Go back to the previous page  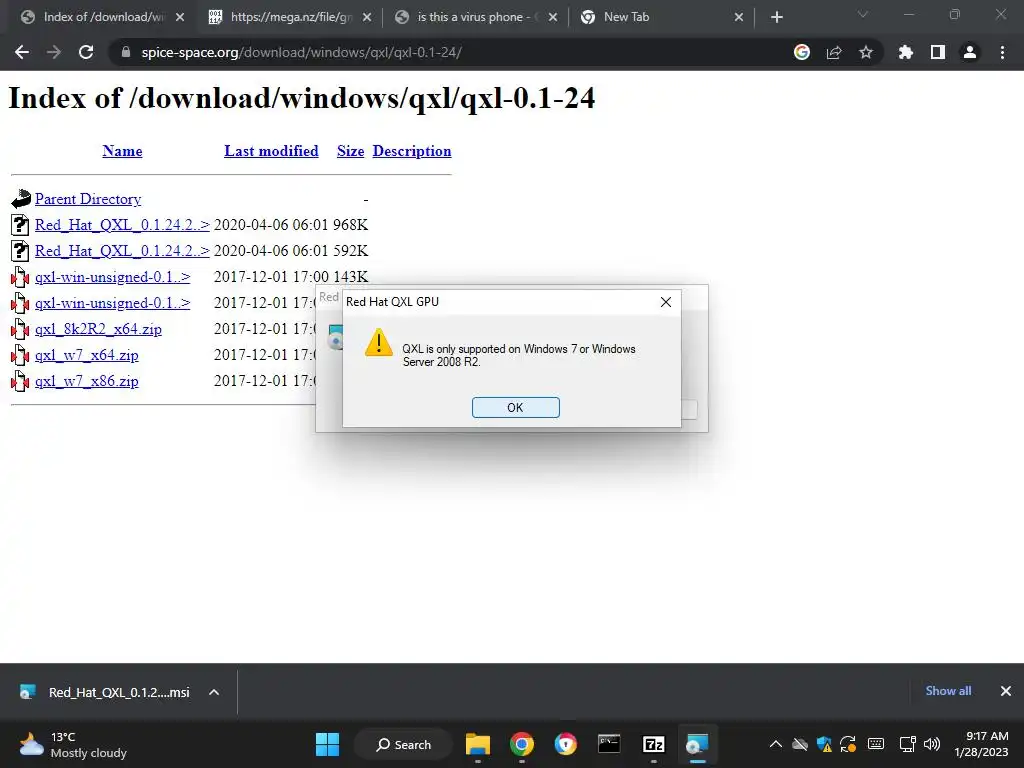[22, 52]
